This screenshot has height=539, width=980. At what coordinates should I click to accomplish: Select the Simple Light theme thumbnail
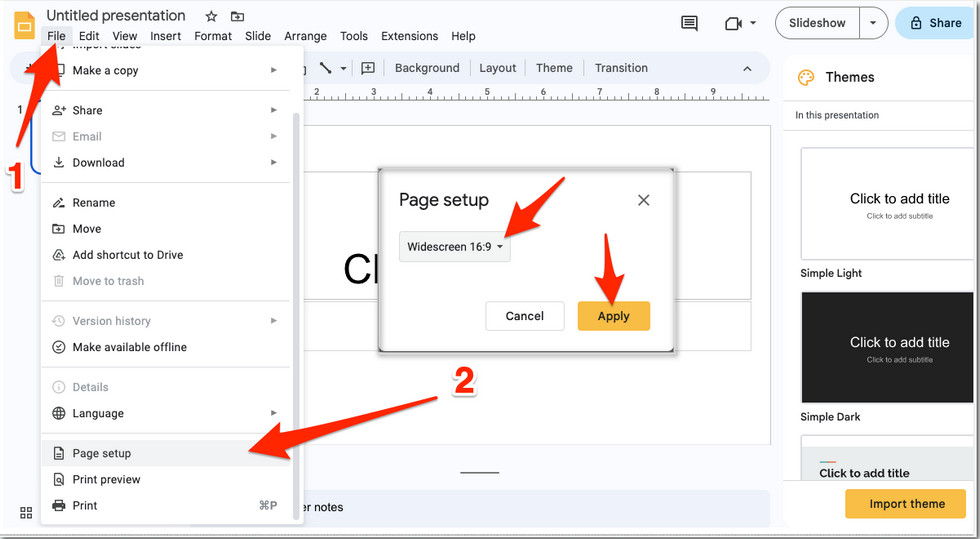(889, 204)
